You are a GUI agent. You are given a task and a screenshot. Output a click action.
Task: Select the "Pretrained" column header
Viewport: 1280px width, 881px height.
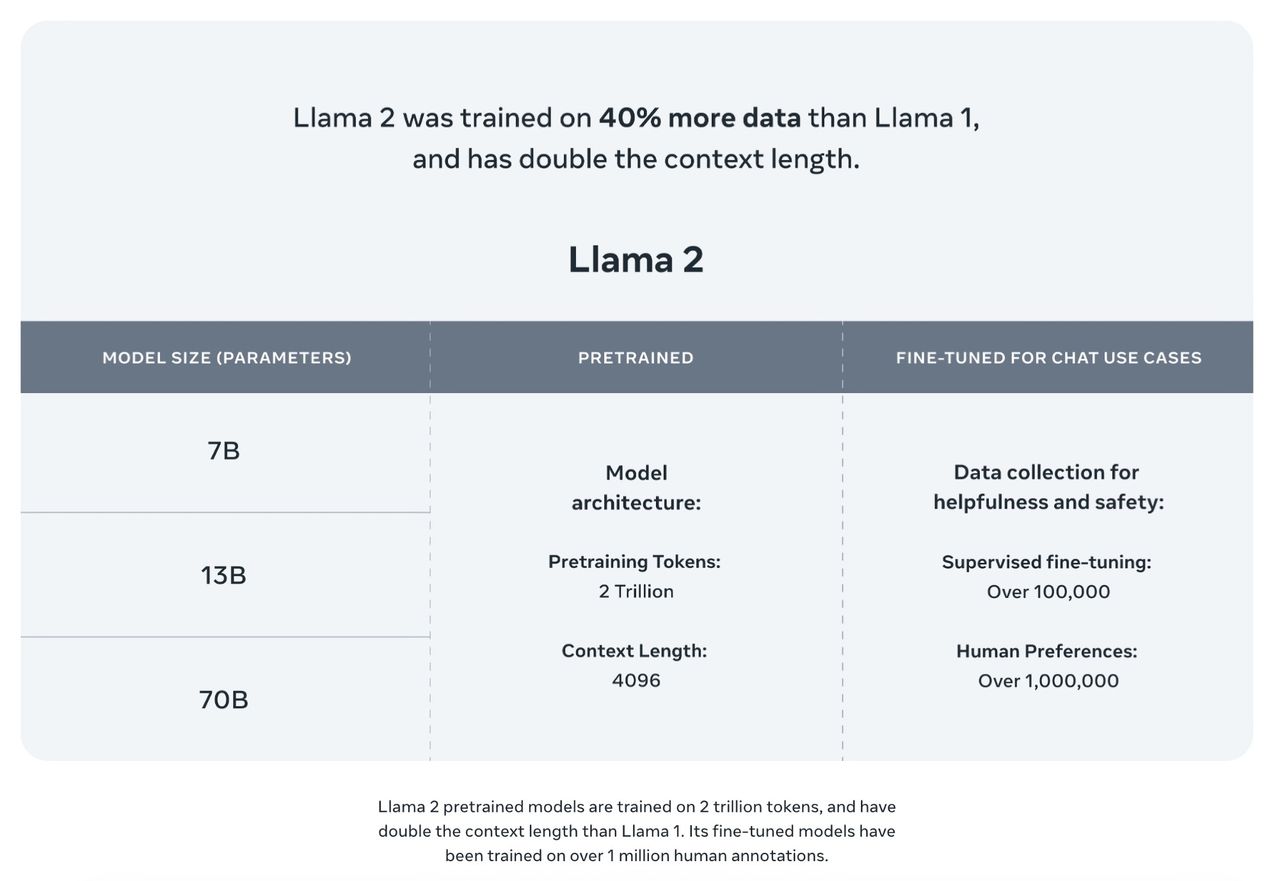pyautogui.click(x=636, y=358)
